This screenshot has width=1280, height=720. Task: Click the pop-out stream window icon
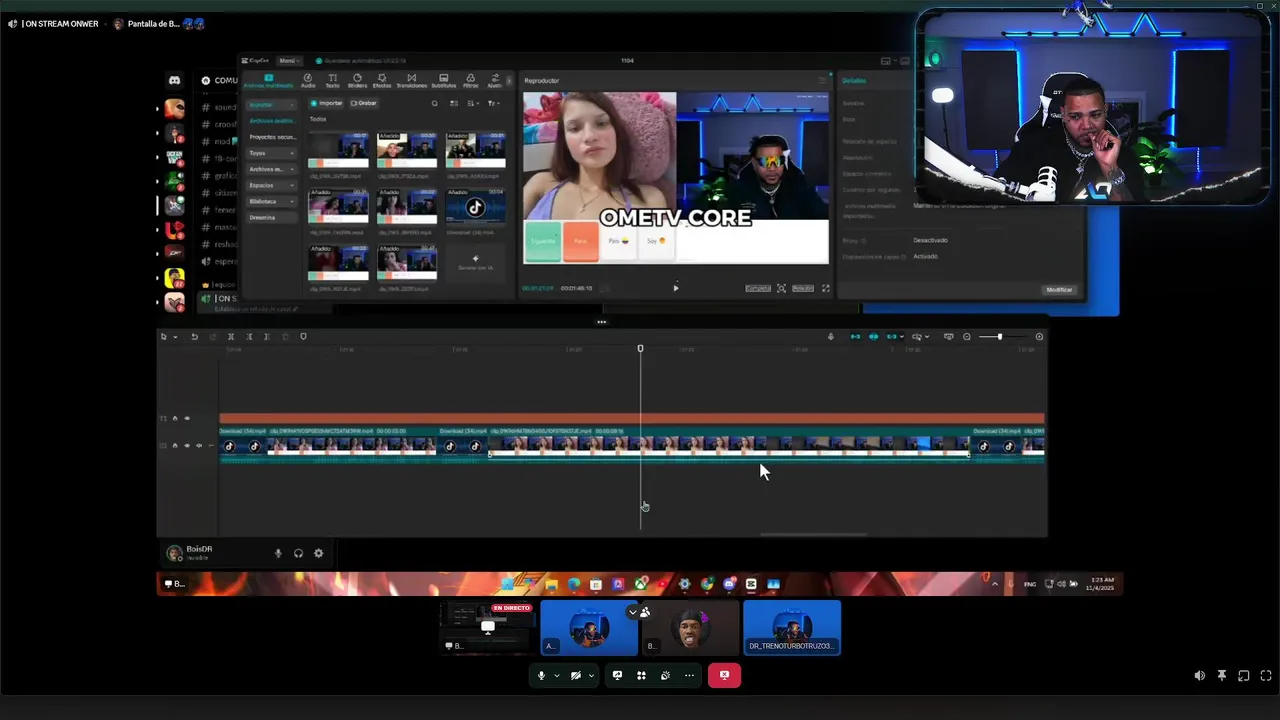(x=1243, y=676)
